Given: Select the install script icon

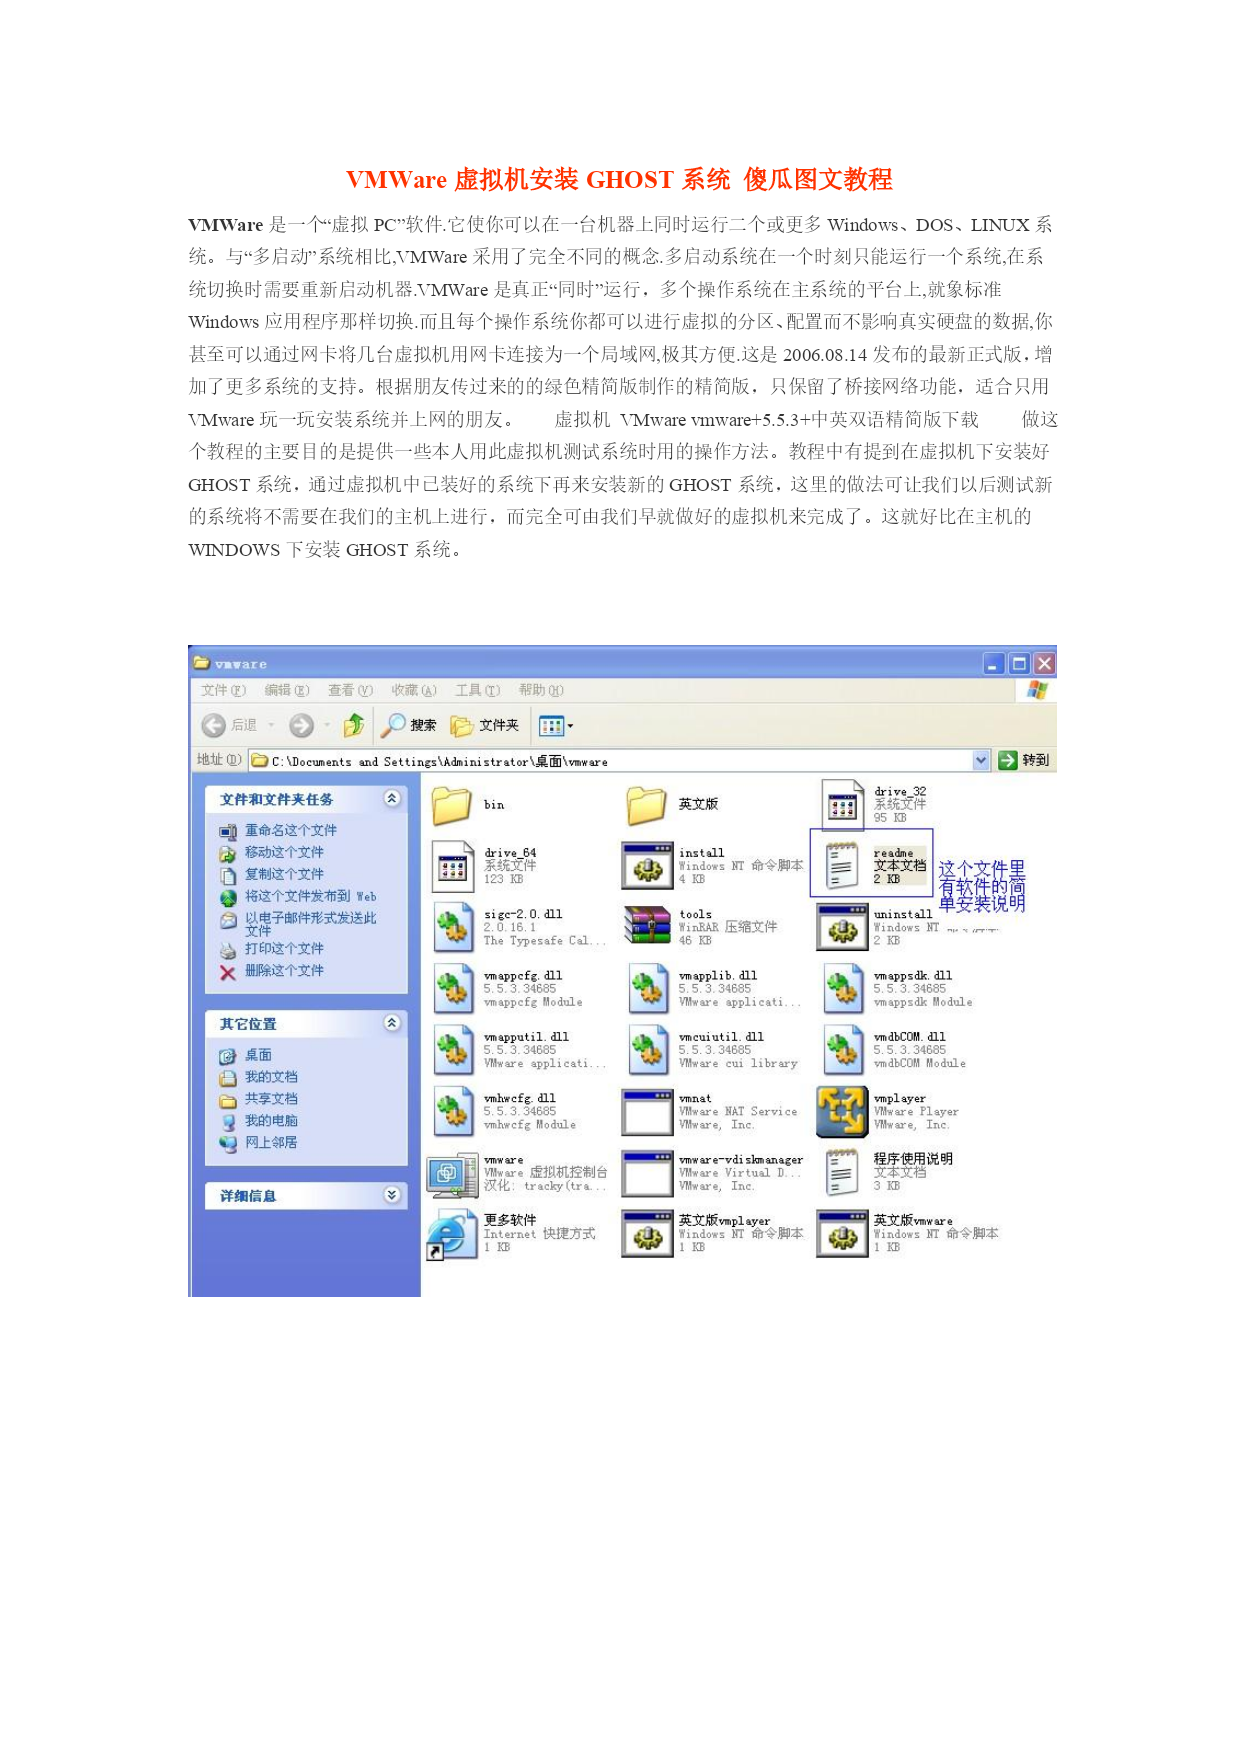Looking at the screenshot, I should point(647,866).
